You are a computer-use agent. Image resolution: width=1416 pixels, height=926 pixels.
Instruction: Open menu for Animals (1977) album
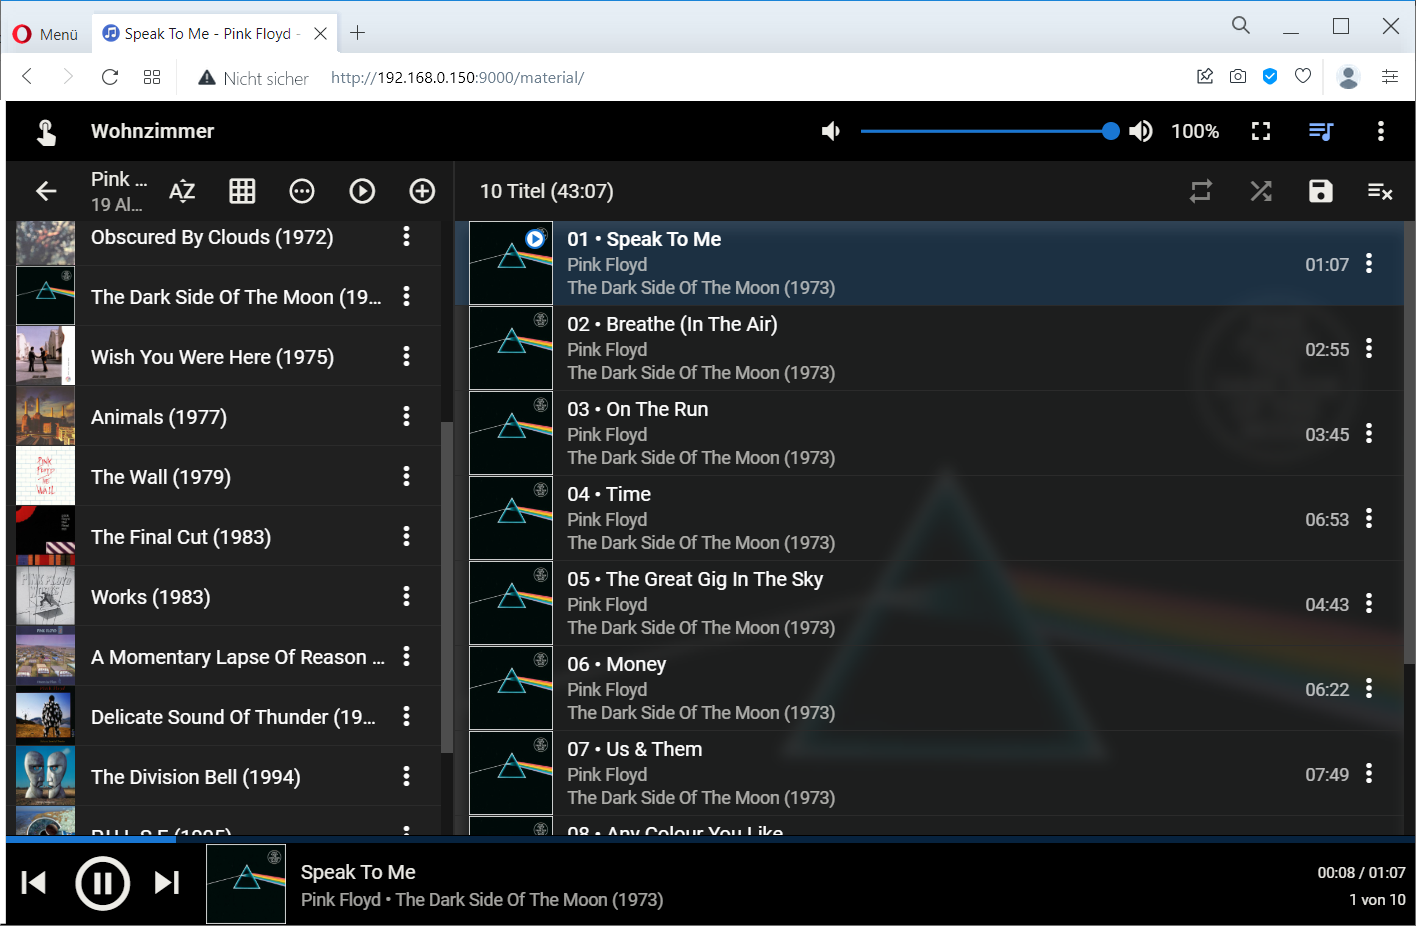click(406, 416)
